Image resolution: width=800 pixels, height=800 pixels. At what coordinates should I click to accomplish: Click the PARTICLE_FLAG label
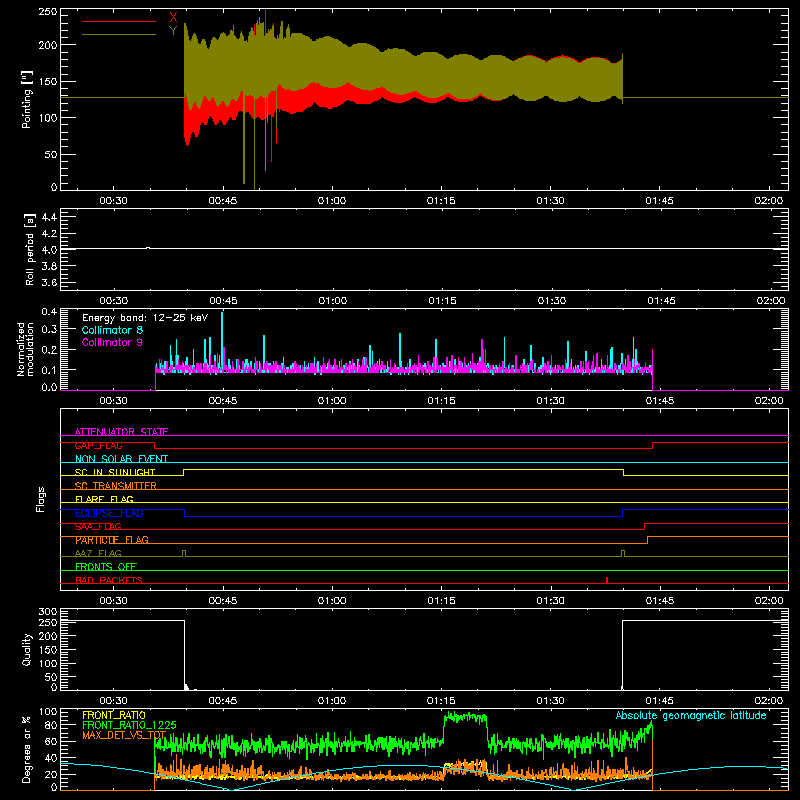pyautogui.click(x=112, y=539)
